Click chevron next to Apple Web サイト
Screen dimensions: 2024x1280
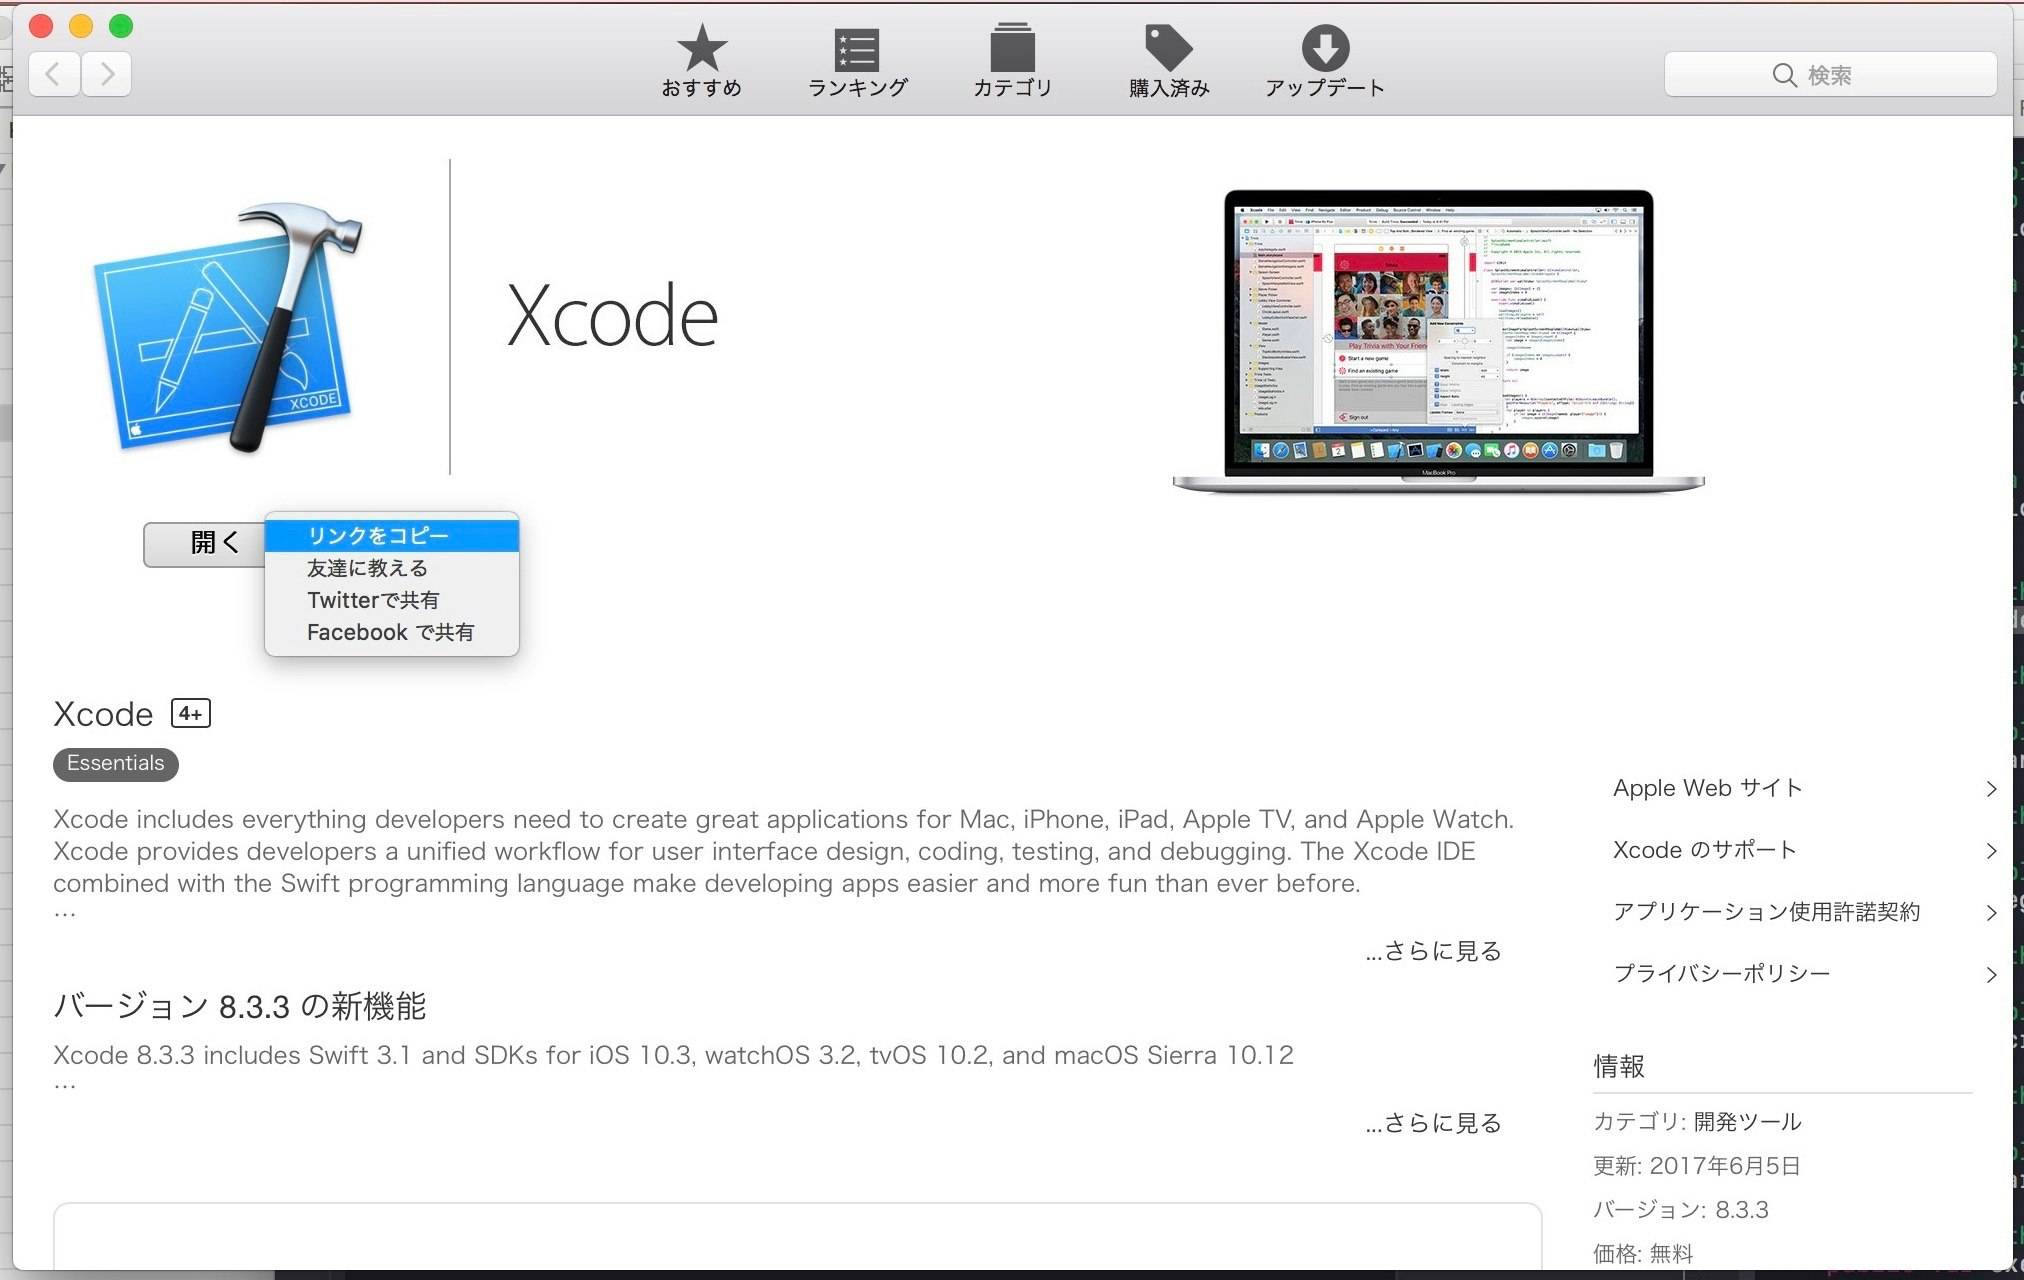click(x=1991, y=789)
